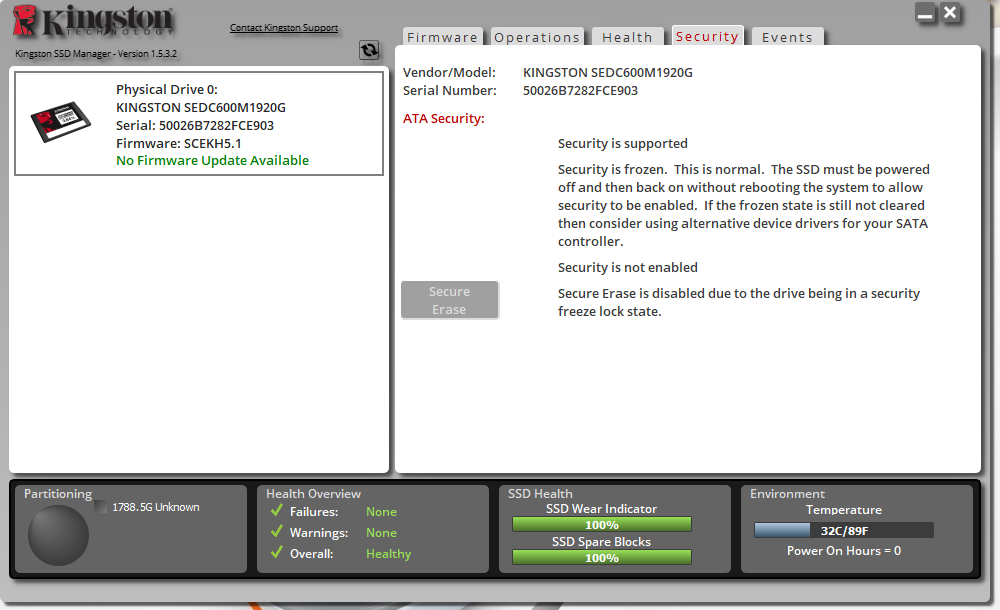Image resolution: width=1000 pixels, height=610 pixels.
Task: Click the Overall: Healthy value
Action: 388,554
